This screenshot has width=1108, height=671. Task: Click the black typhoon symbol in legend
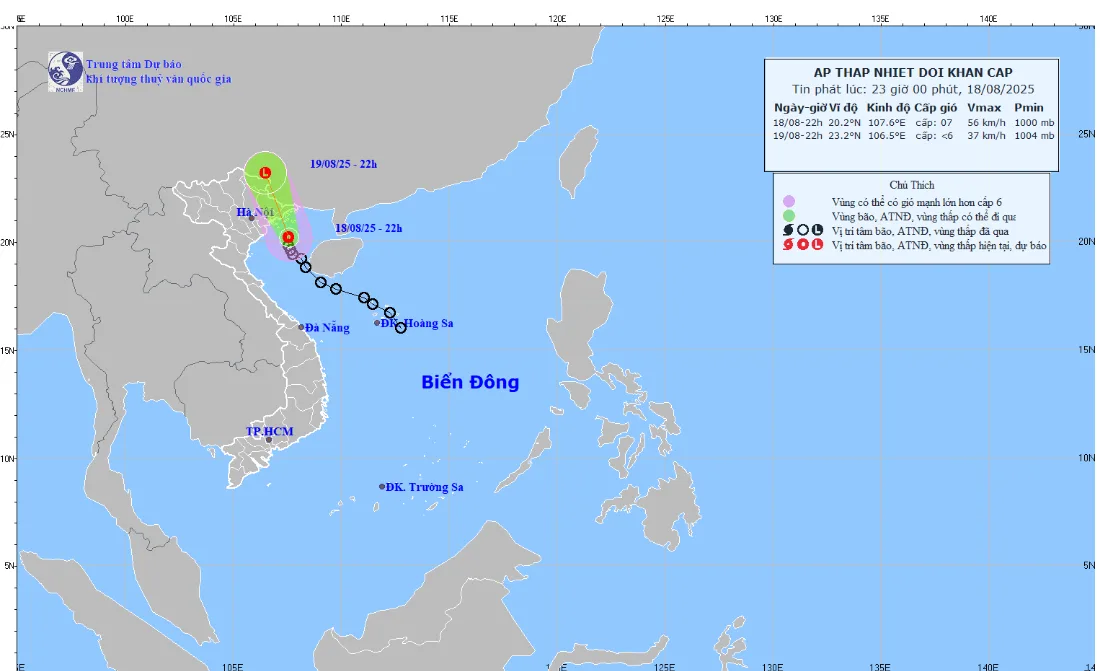coord(789,231)
